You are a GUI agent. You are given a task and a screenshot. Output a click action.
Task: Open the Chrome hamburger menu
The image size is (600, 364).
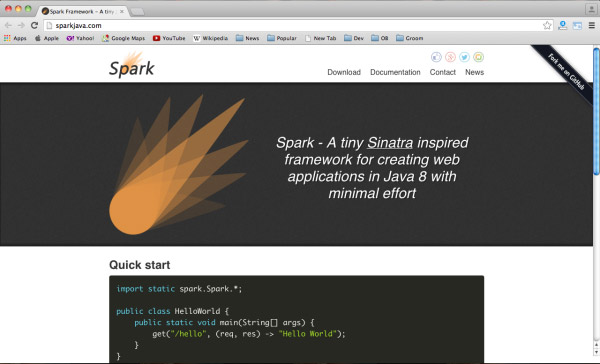click(592, 25)
